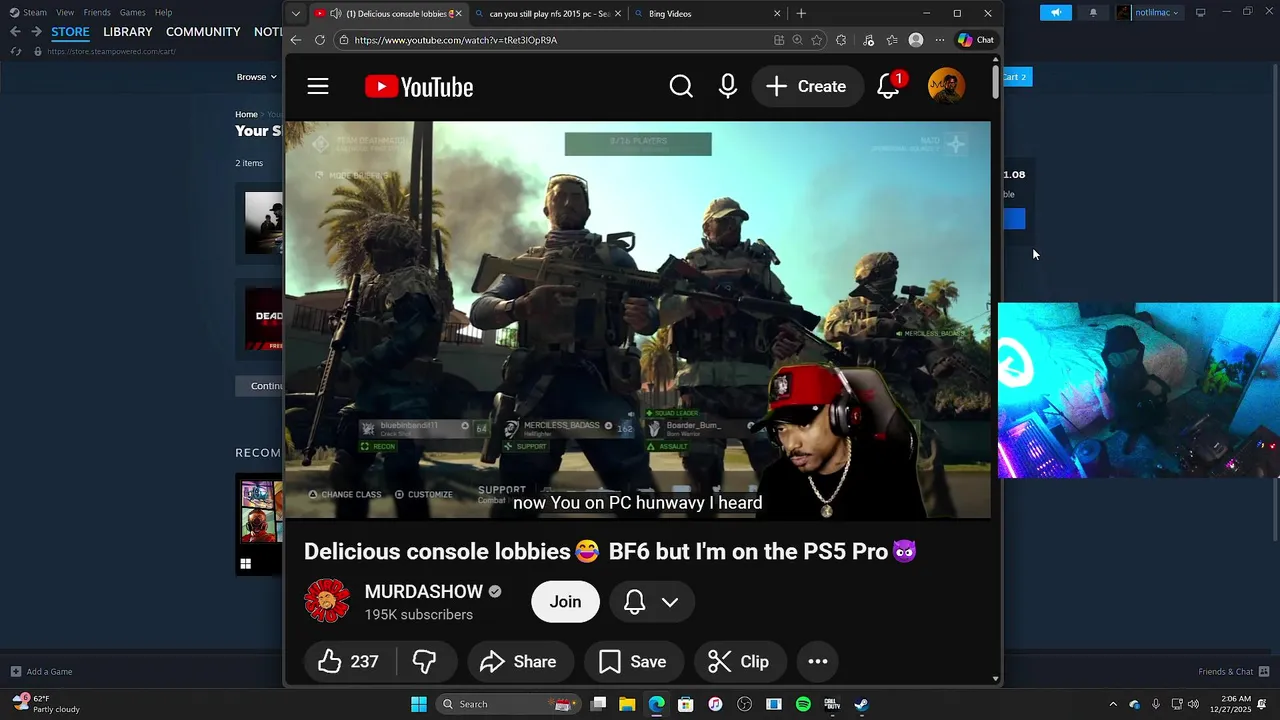Screen dimensions: 1280x720
Task: Click the taskbar Search box
Action: (509, 704)
